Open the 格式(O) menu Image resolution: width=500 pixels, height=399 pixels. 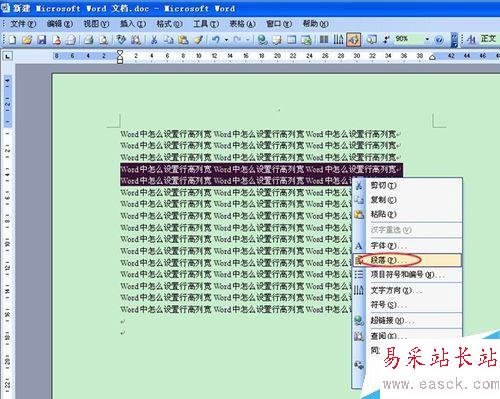[x=170, y=24]
